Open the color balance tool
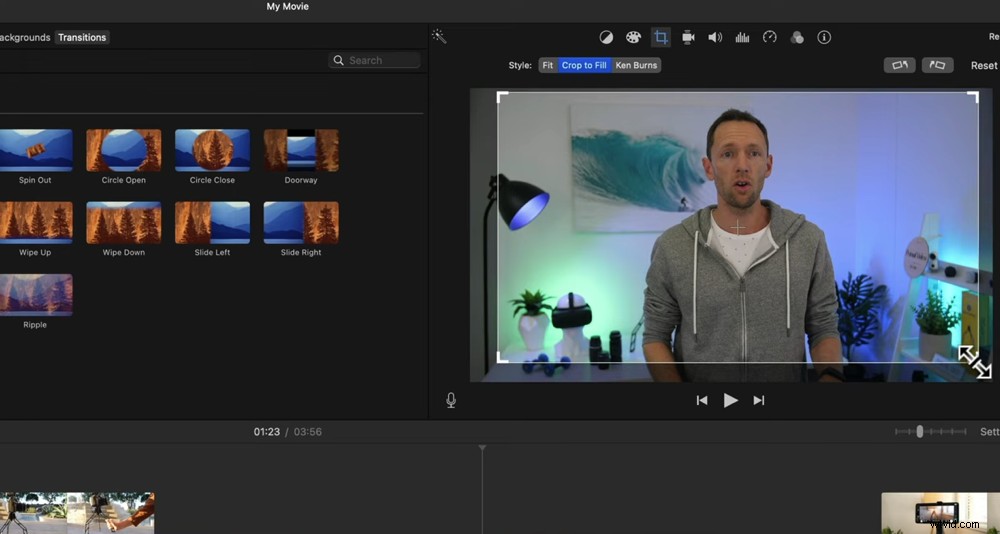Image resolution: width=1000 pixels, height=534 pixels. pyautogui.click(x=606, y=37)
